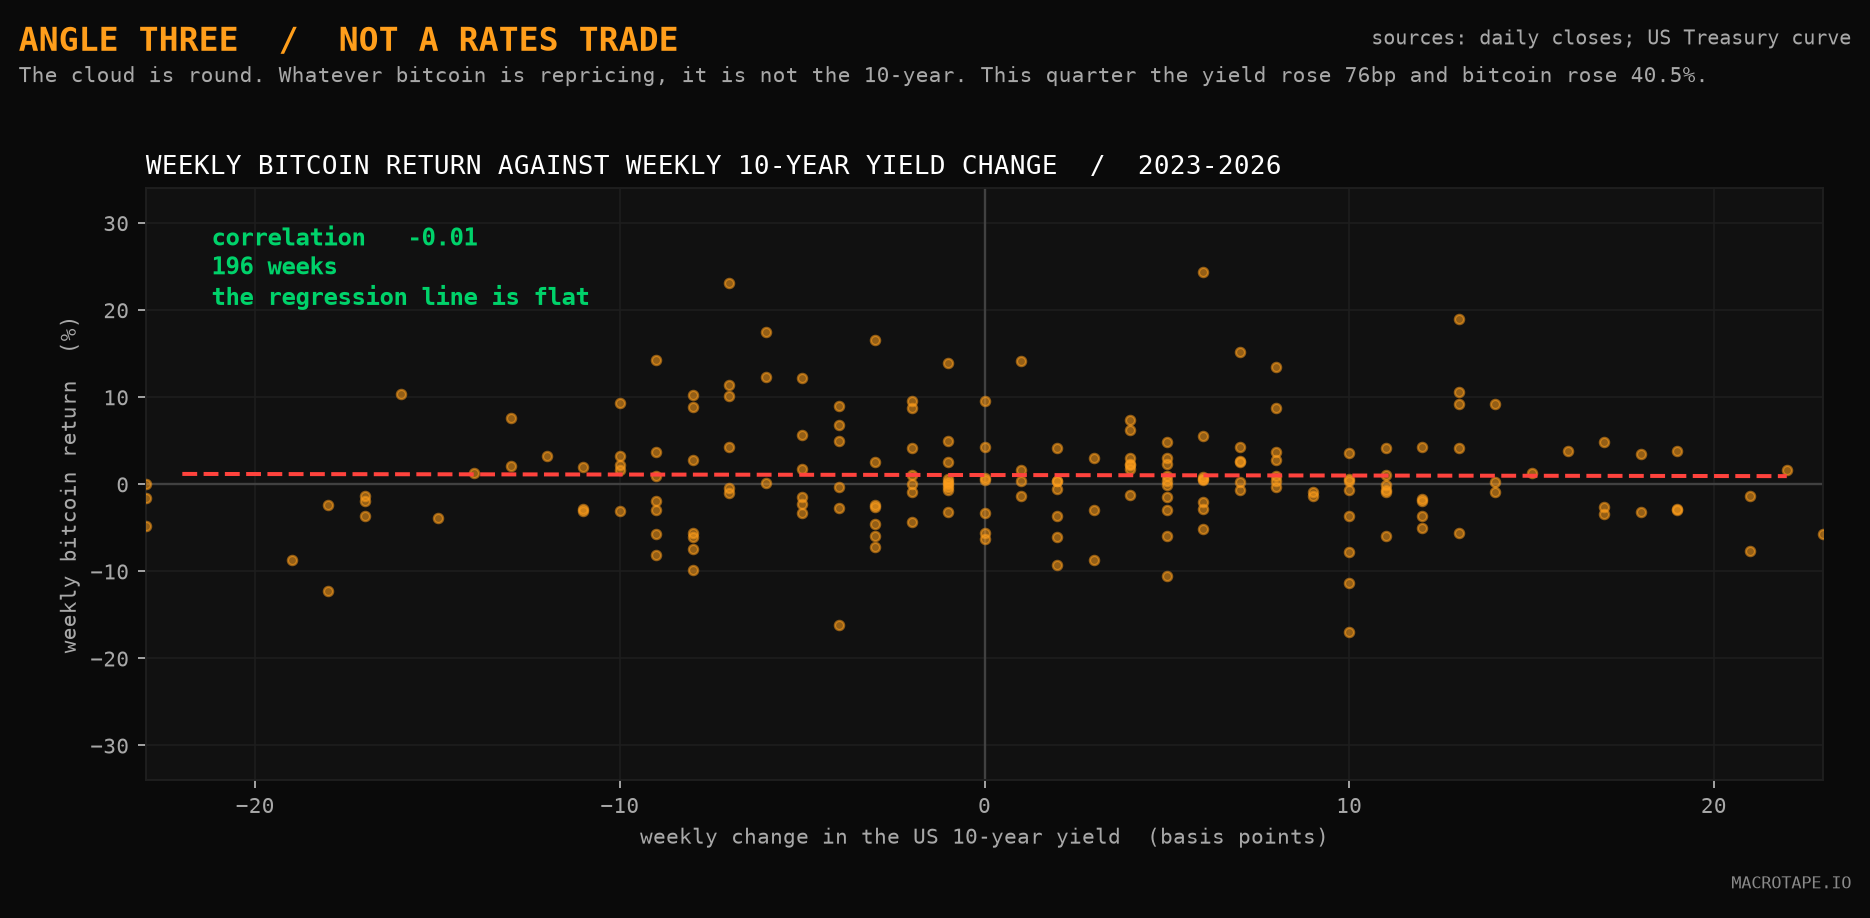Viewport: 1870px width, 918px height.
Task: Click the 'ANGLE THREE / NOT A RATES TRADE' headline
Action: coord(348,40)
